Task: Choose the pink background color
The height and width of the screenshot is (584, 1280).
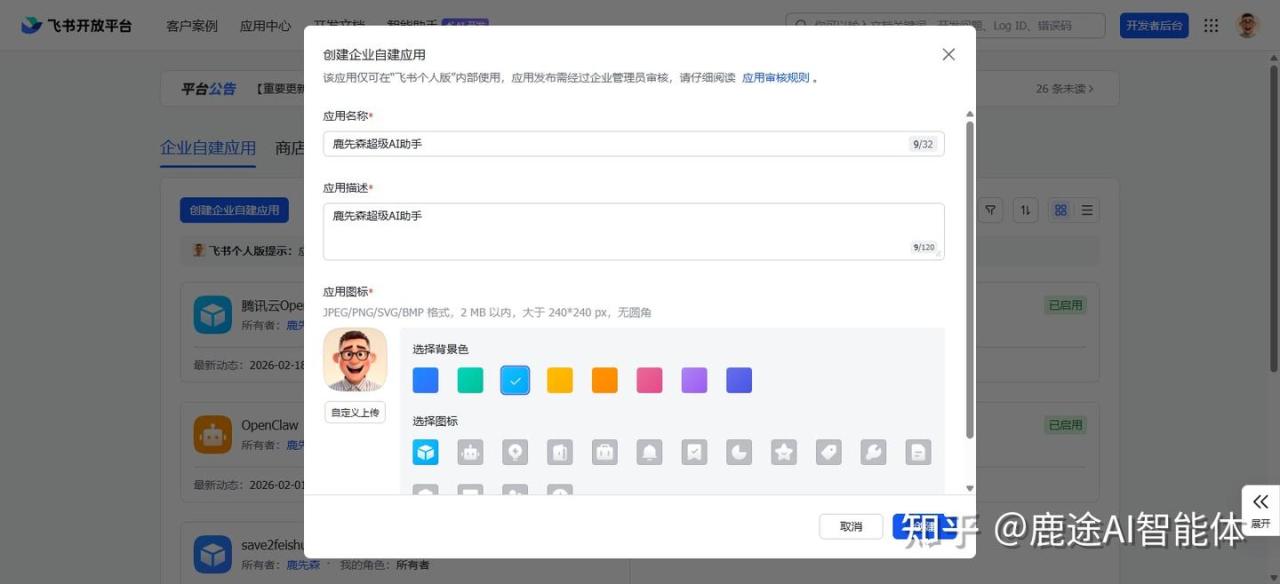Action: click(649, 380)
